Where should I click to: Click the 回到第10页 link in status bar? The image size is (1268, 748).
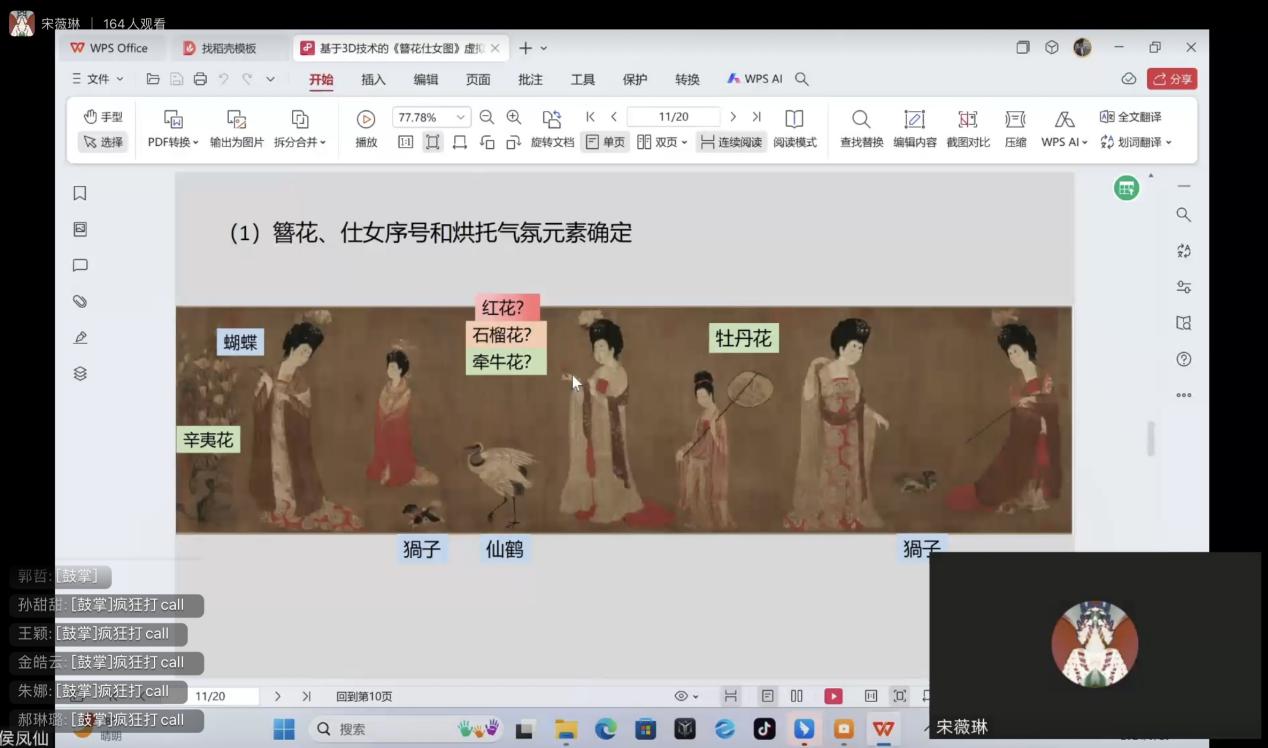tap(364, 696)
